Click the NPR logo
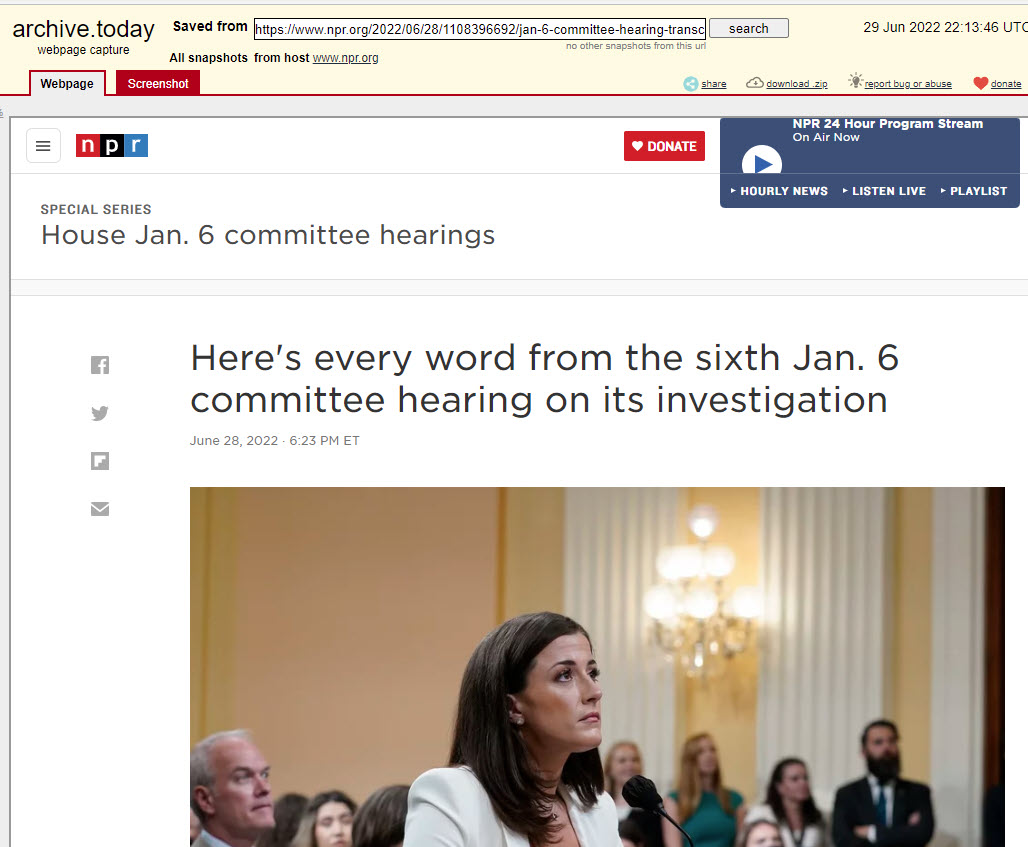This screenshot has height=847, width=1028. coord(112,146)
